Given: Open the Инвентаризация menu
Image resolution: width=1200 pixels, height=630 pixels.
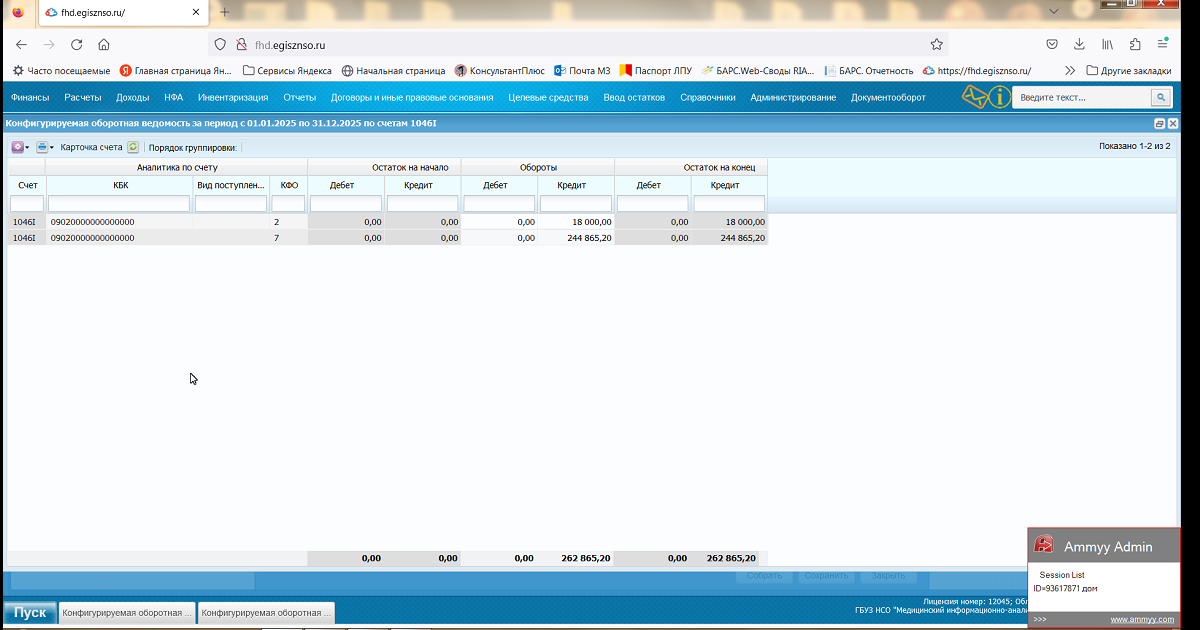Looking at the screenshot, I should [x=233, y=98].
